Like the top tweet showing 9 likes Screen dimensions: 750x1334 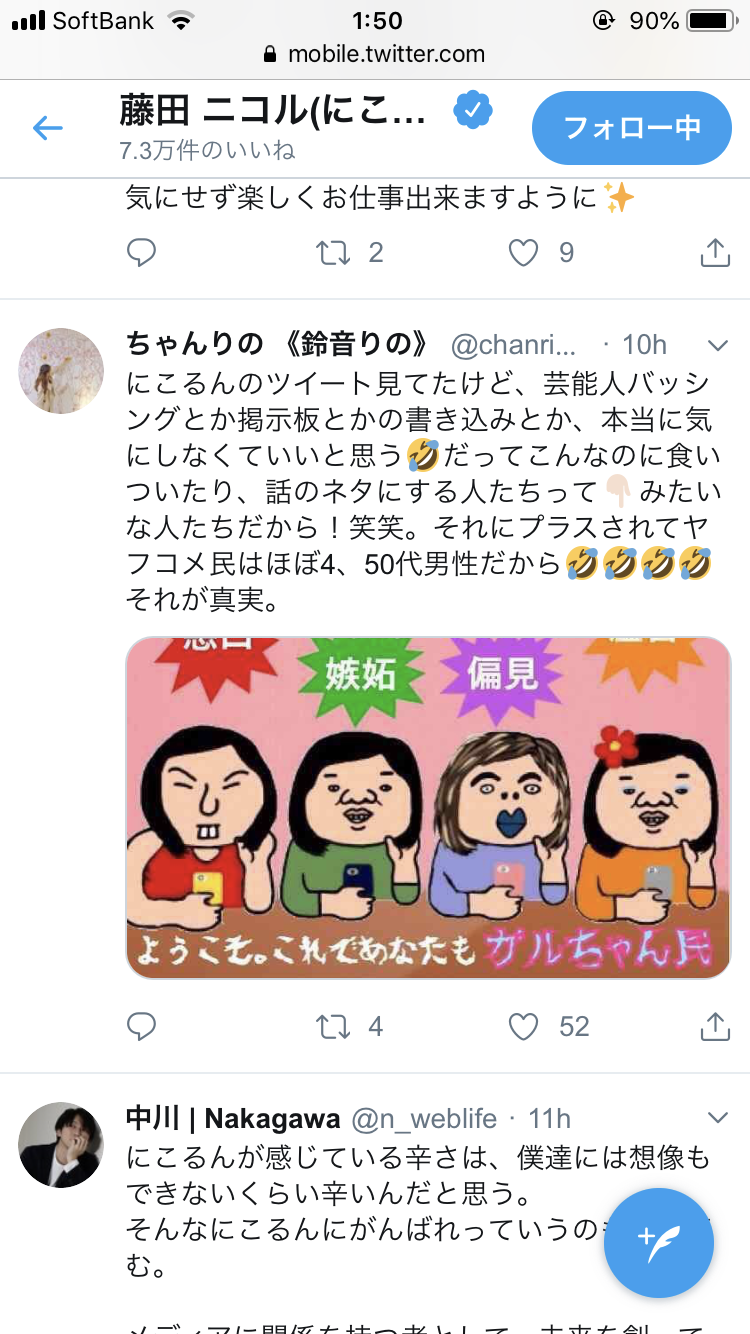[524, 253]
